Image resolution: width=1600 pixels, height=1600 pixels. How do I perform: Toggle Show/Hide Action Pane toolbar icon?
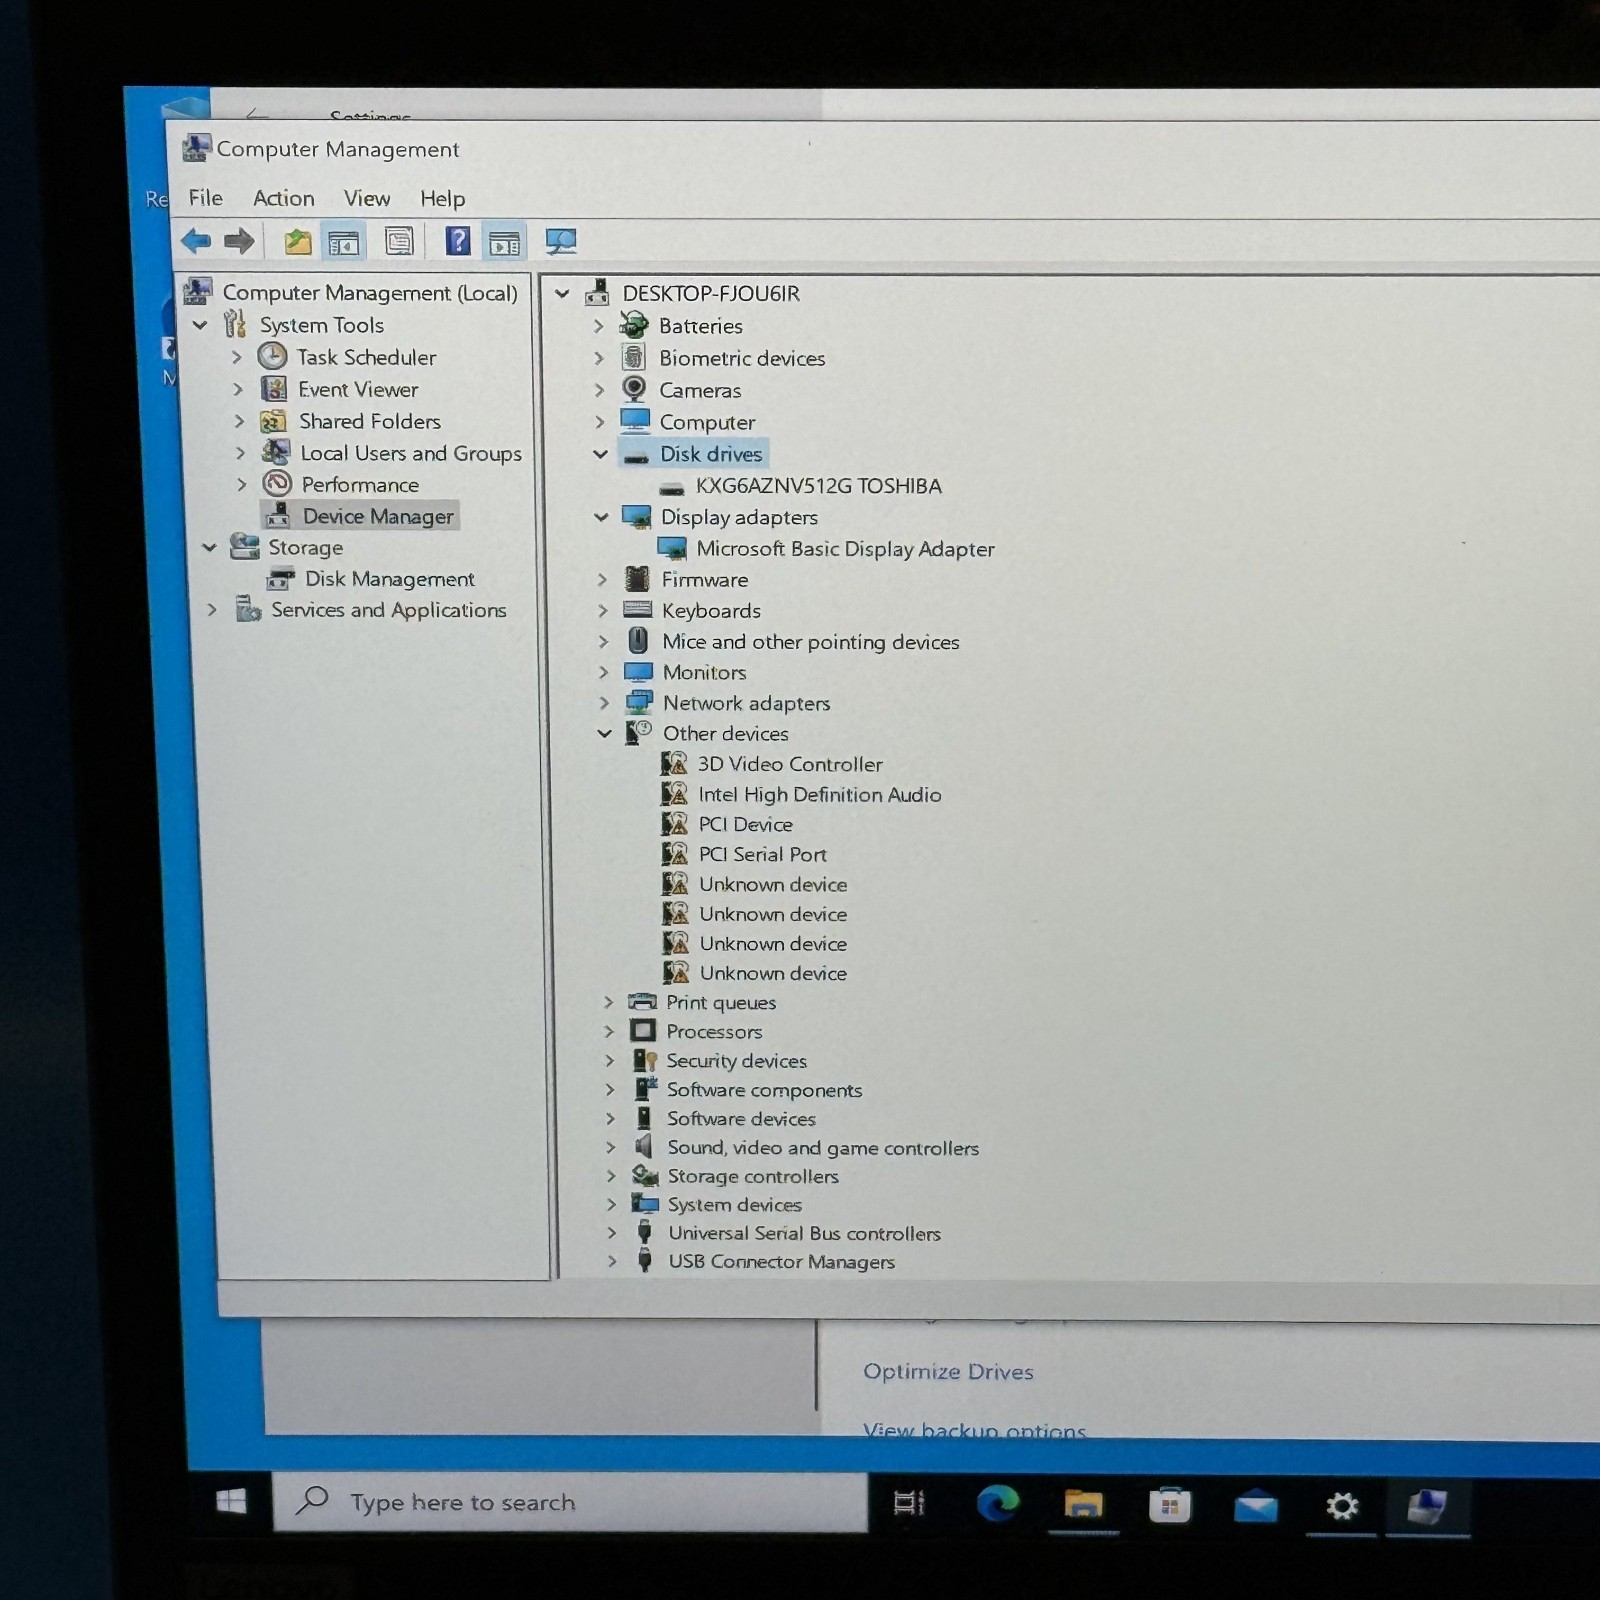click(x=504, y=242)
